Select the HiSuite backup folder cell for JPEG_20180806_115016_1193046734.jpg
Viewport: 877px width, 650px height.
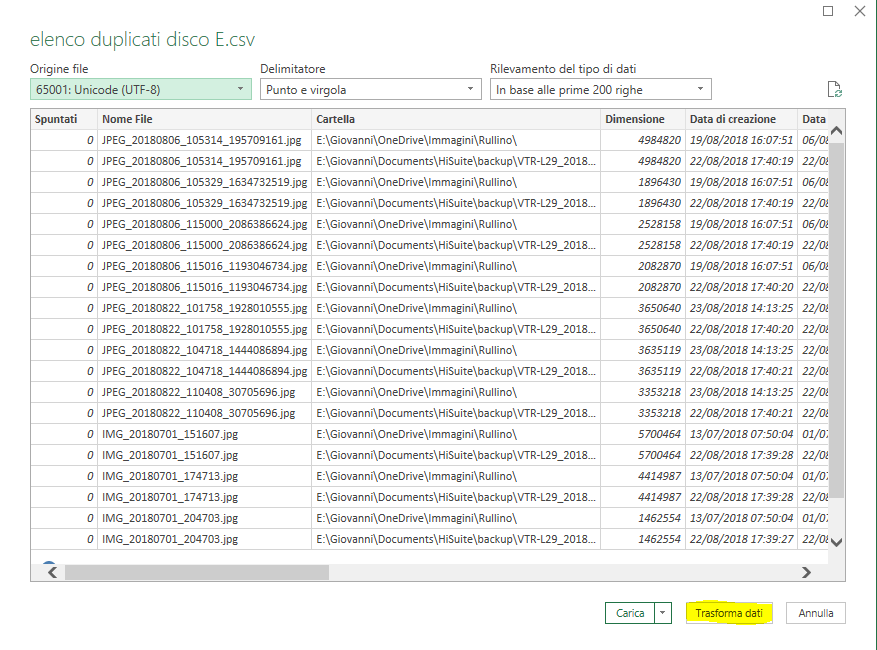456,287
